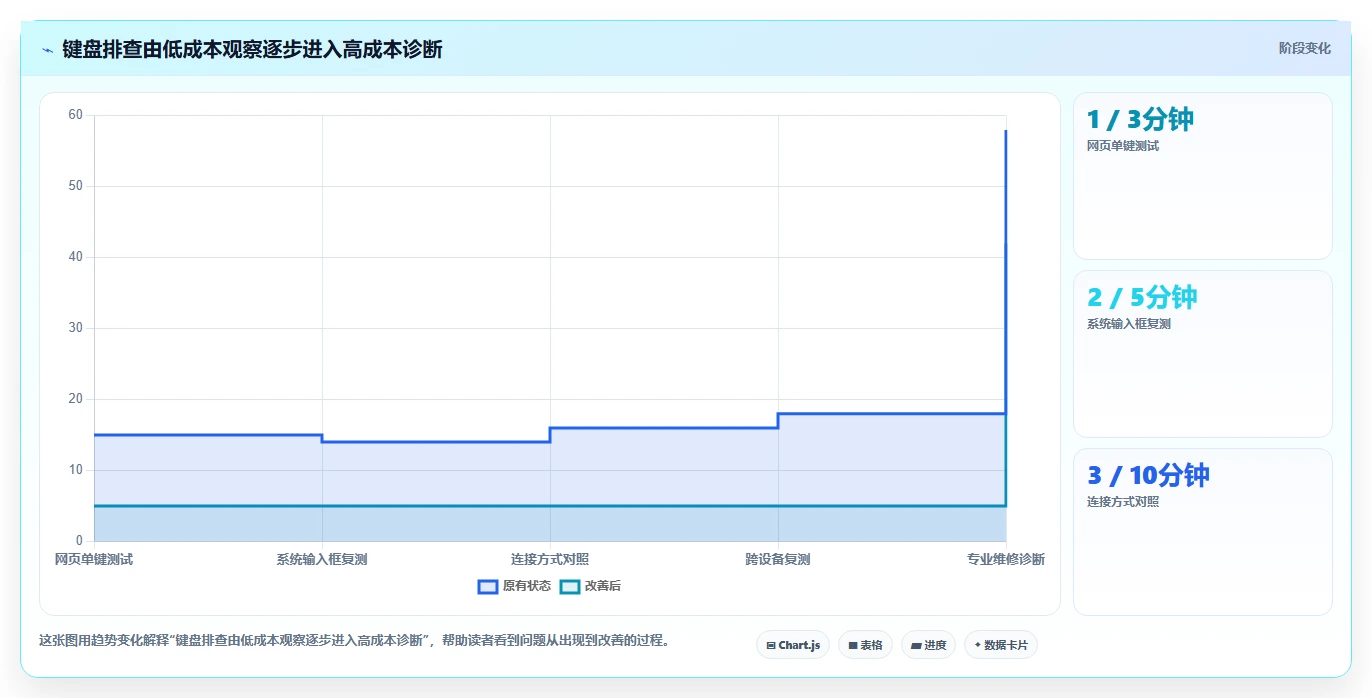
Task: Click the 连接方式对照 axis label
Action: coord(550,559)
